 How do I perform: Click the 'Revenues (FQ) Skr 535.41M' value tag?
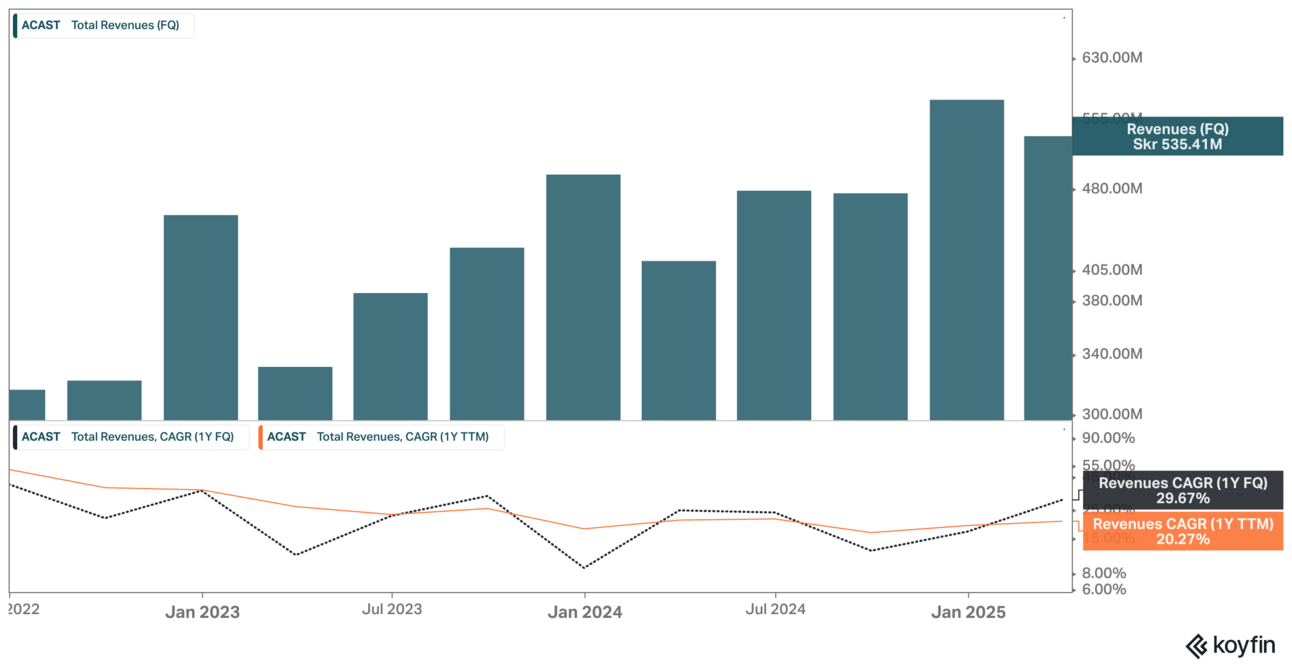pos(1177,136)
